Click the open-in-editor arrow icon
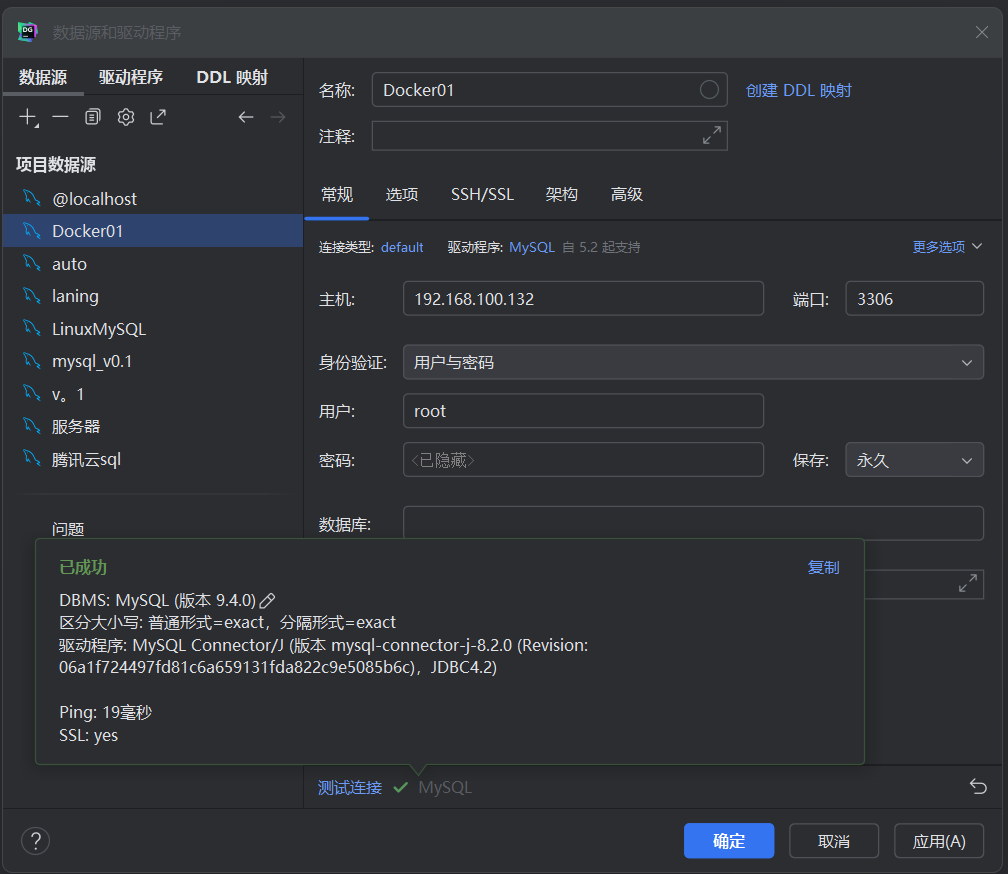This screenshot has height=874, width=1008. click(x=158, y=117)
